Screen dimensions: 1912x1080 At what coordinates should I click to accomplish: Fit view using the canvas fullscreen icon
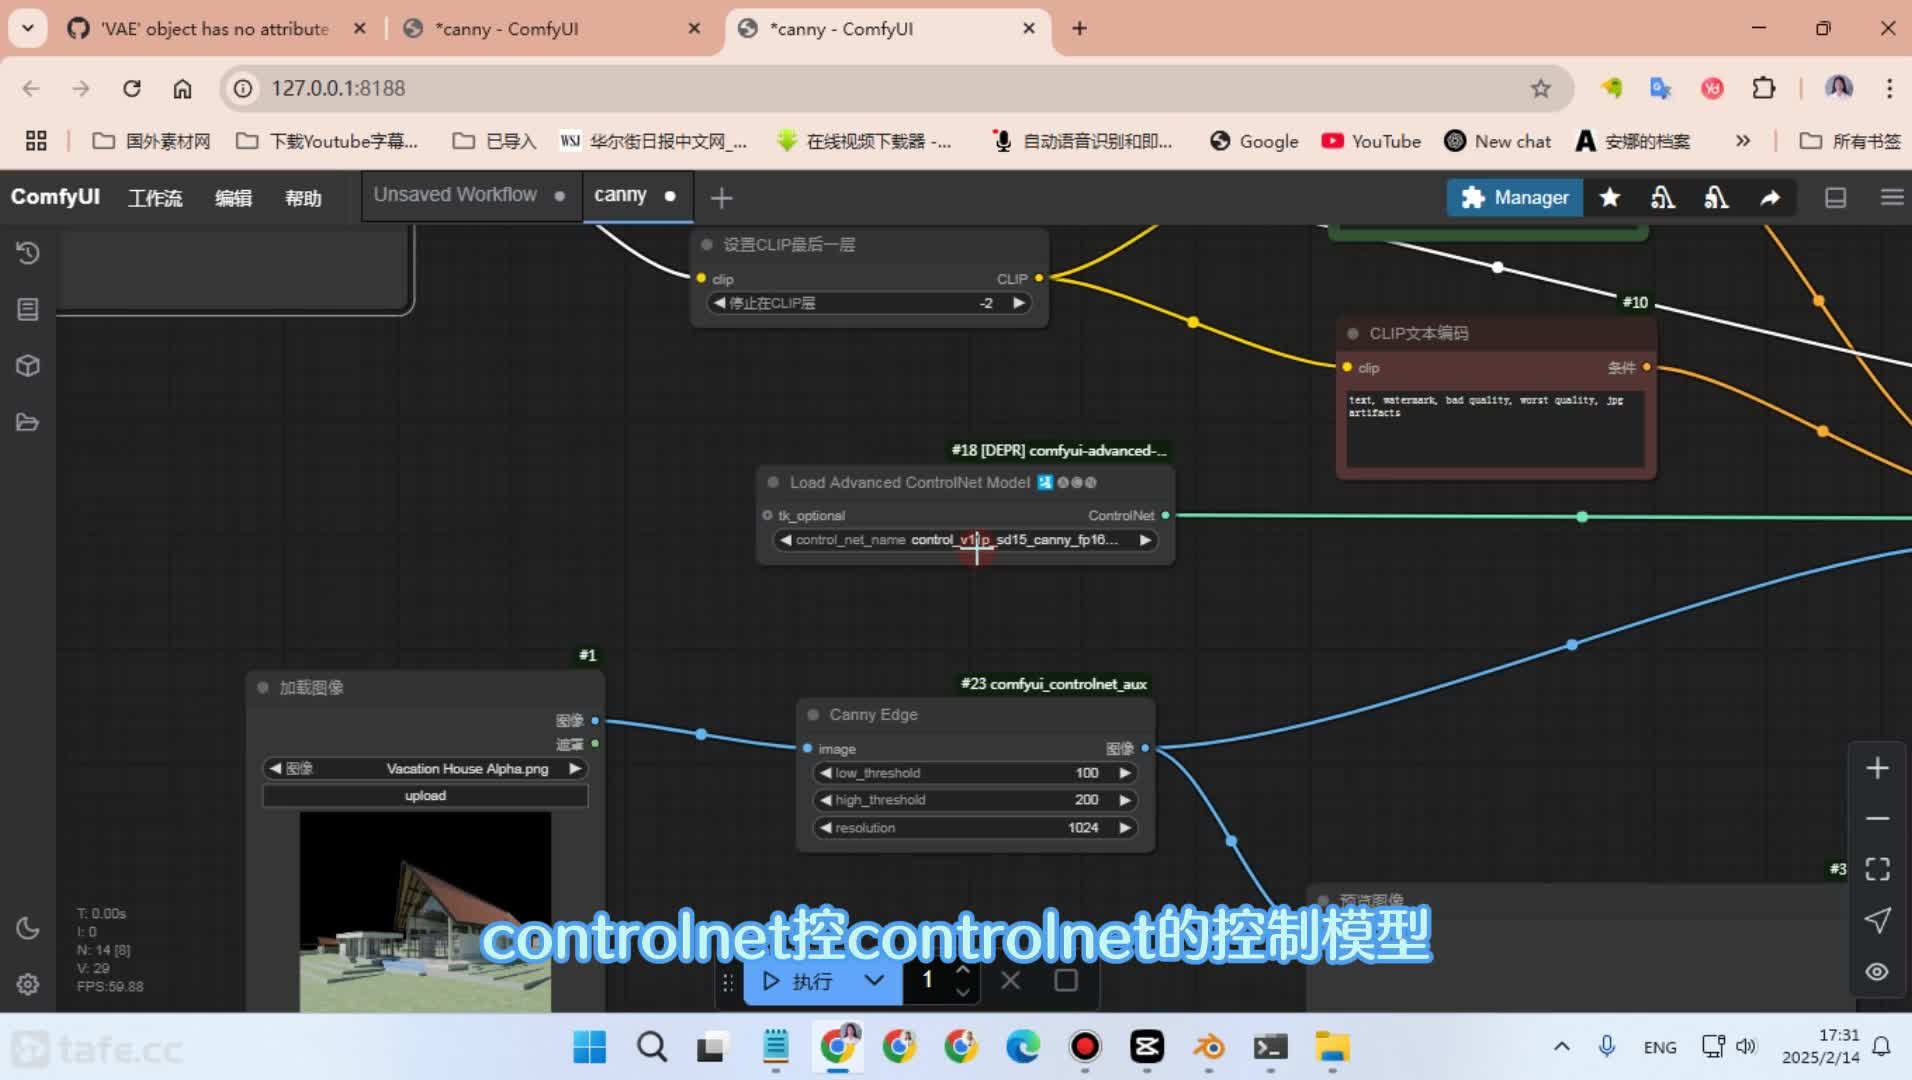(x=1877, y=869)
